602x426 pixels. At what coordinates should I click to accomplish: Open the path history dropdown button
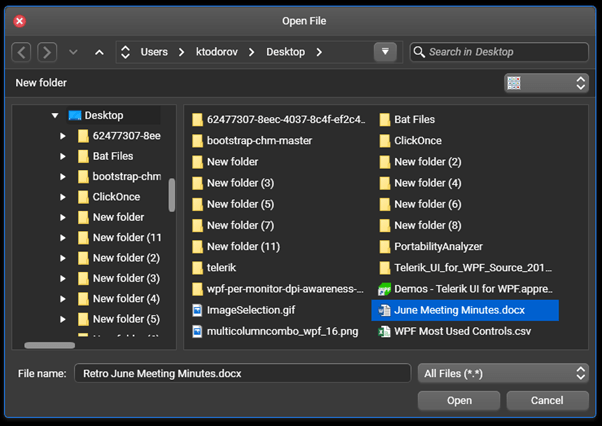click(385, 52)
